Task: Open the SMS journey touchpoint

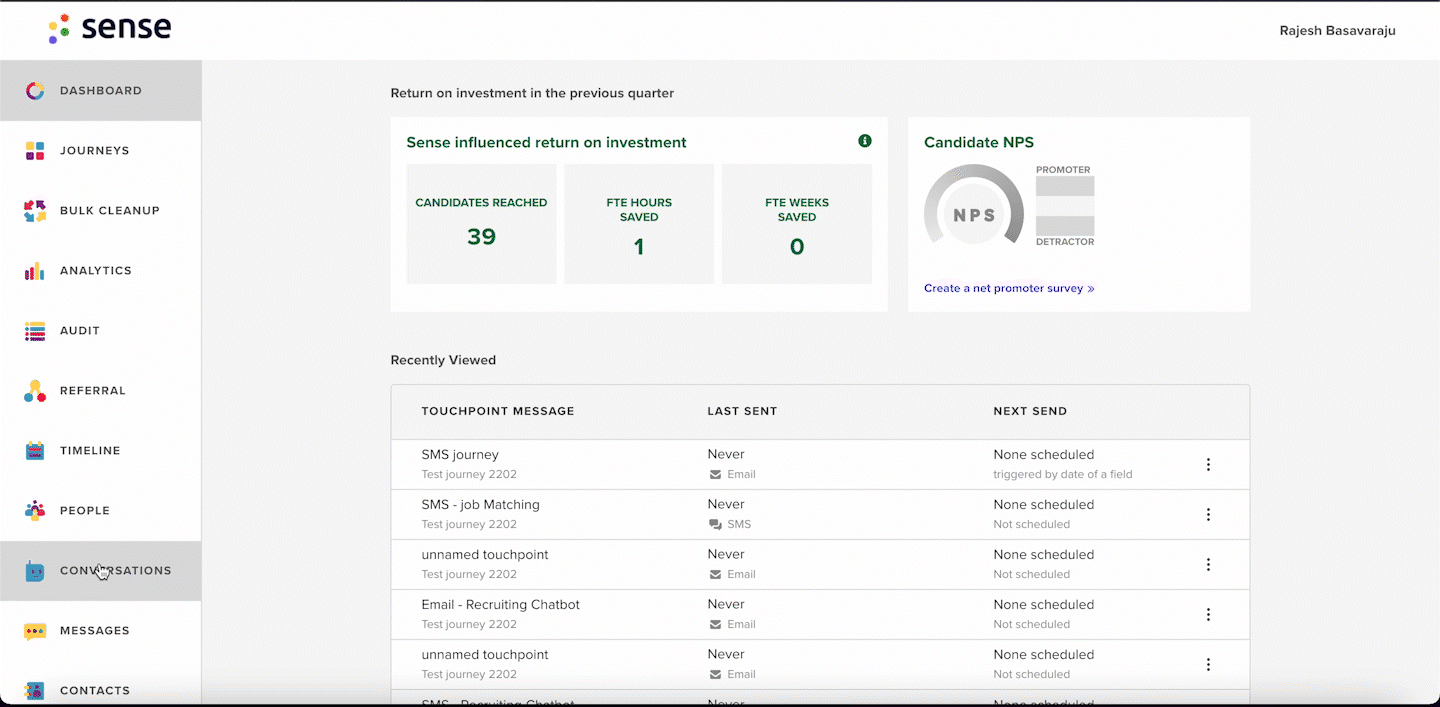Action: point(460,455)
